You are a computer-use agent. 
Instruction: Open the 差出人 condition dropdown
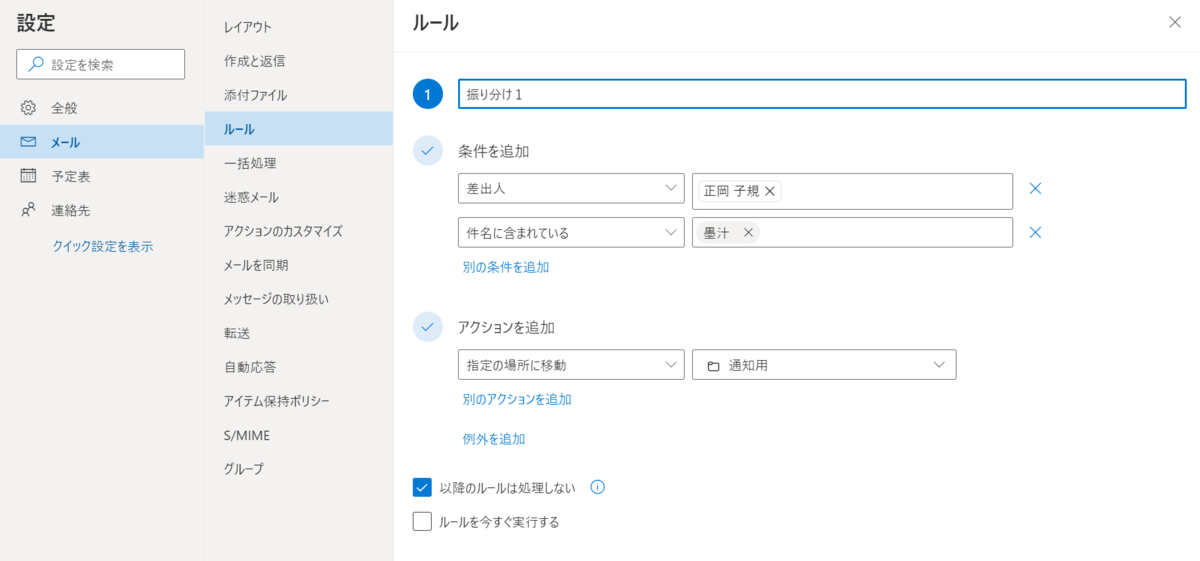571,189
